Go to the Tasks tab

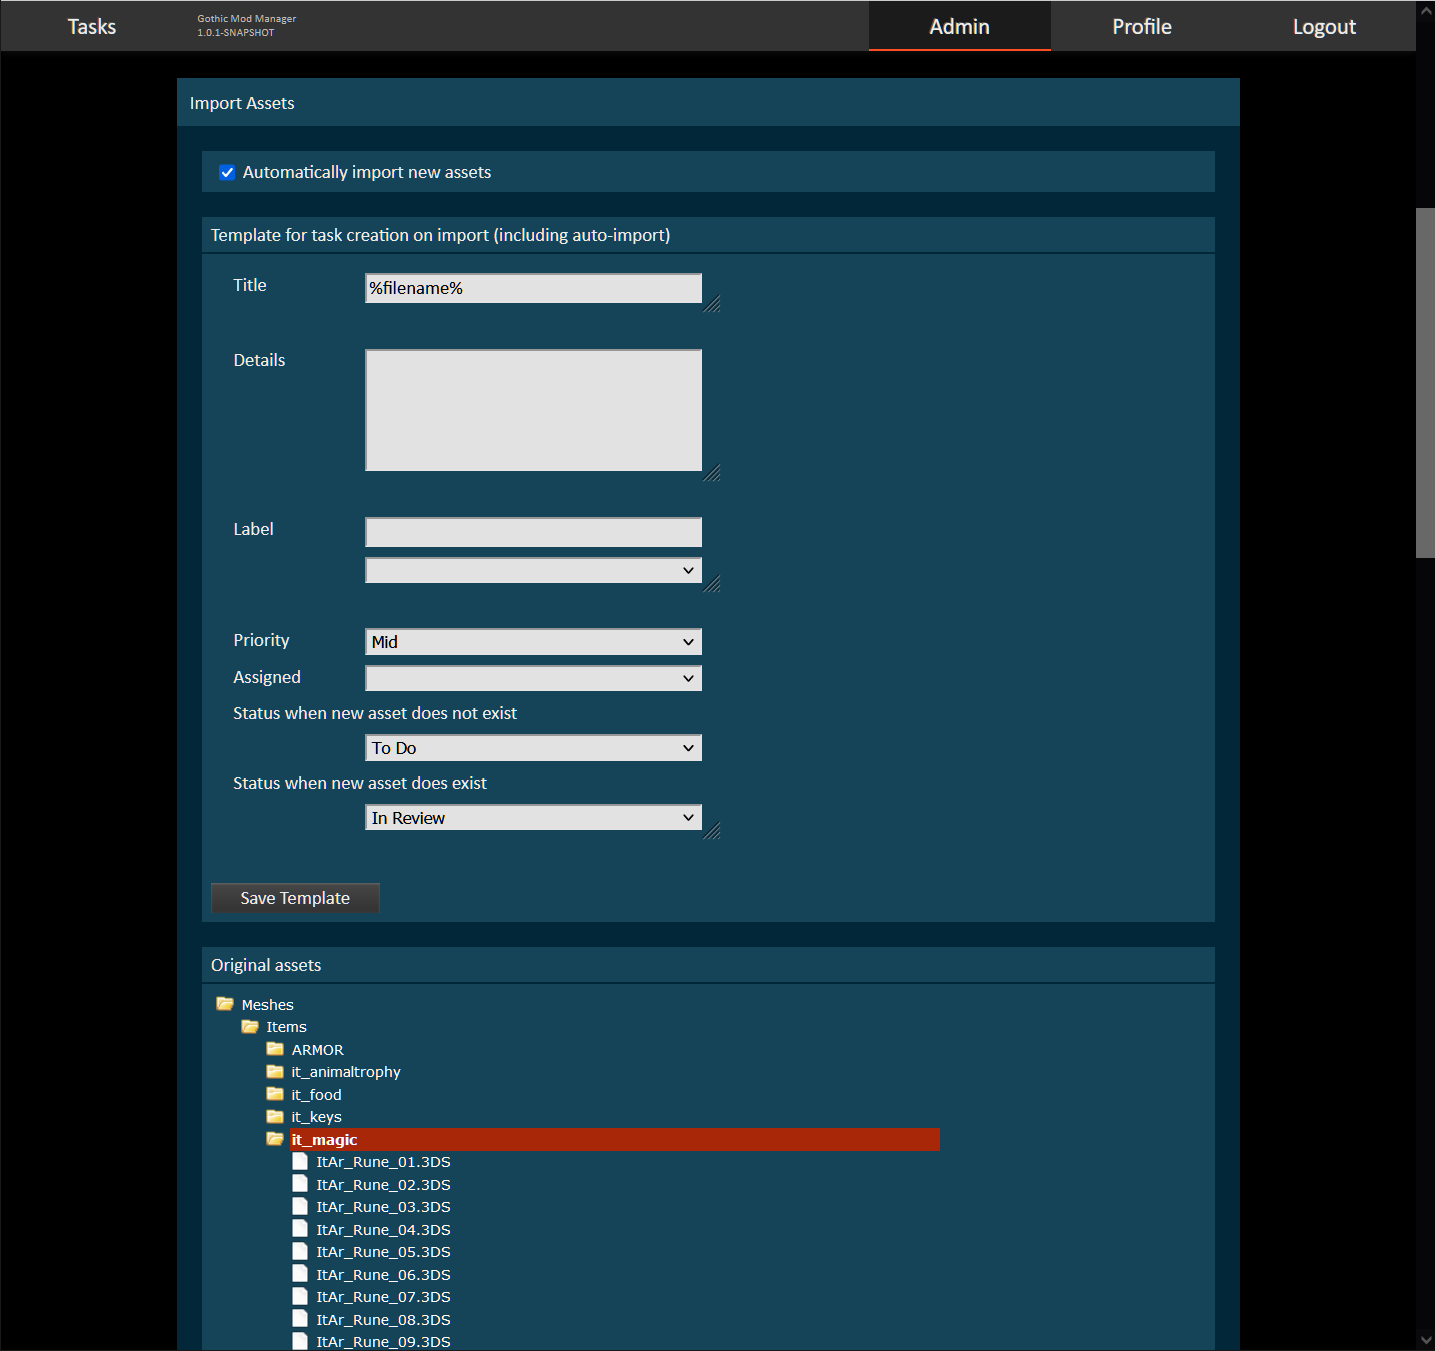coord(91,26)
